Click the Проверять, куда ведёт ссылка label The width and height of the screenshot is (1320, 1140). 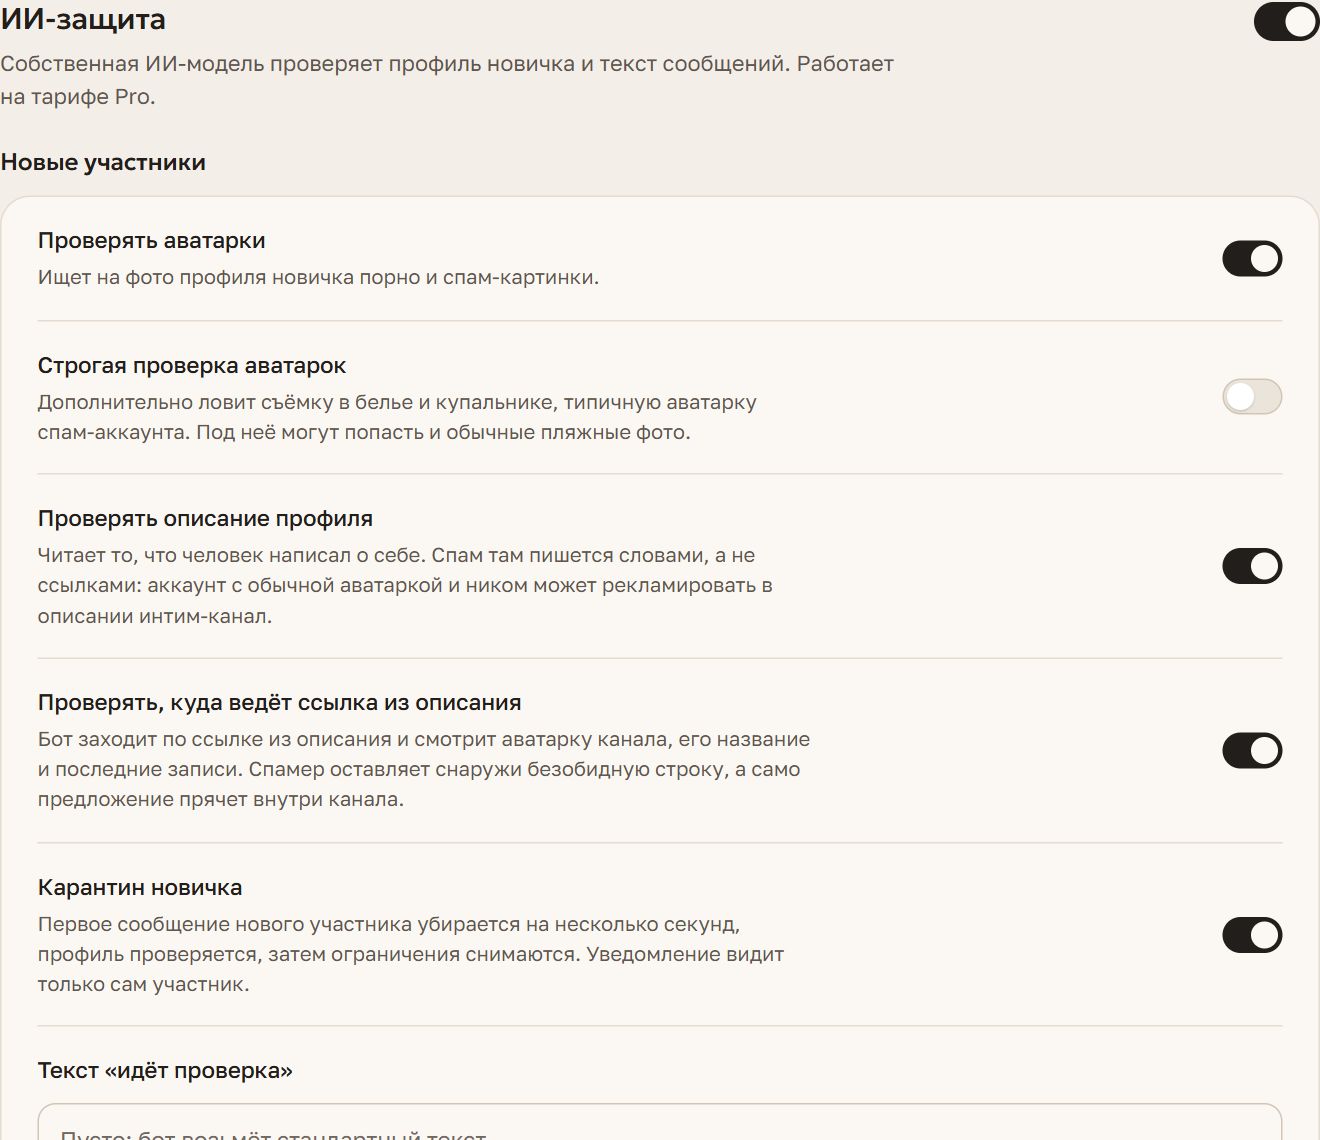tap(279, 703)
